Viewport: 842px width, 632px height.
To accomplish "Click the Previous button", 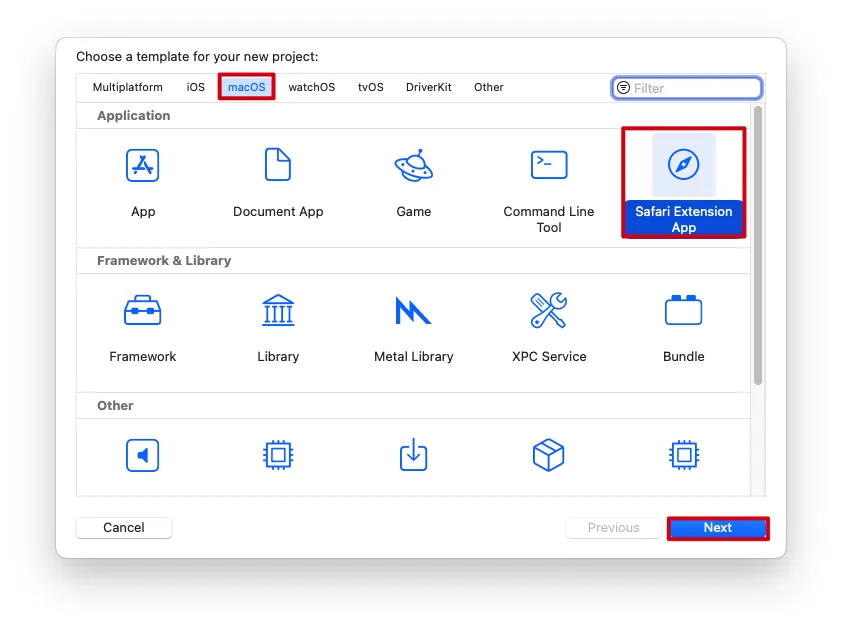I will (613, 528).
